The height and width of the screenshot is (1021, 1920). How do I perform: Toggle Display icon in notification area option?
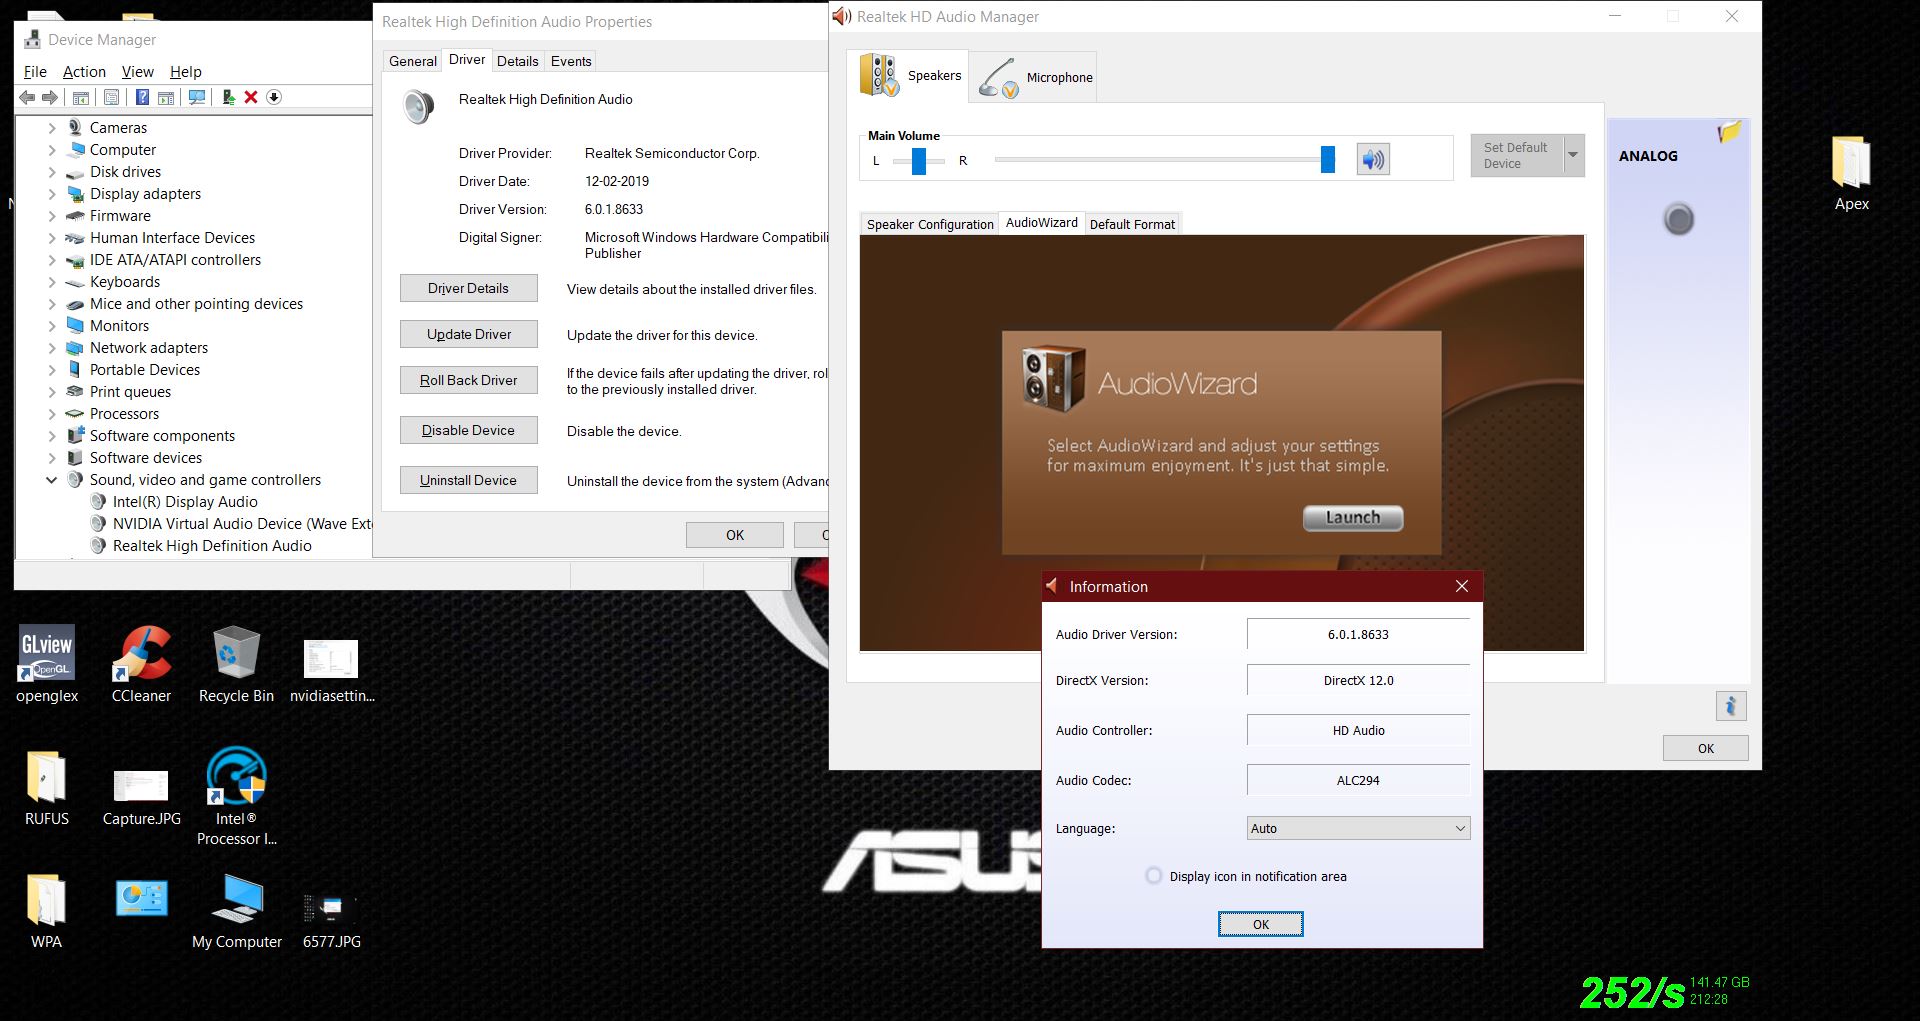pyautogui.click(x=1154, y=876)
